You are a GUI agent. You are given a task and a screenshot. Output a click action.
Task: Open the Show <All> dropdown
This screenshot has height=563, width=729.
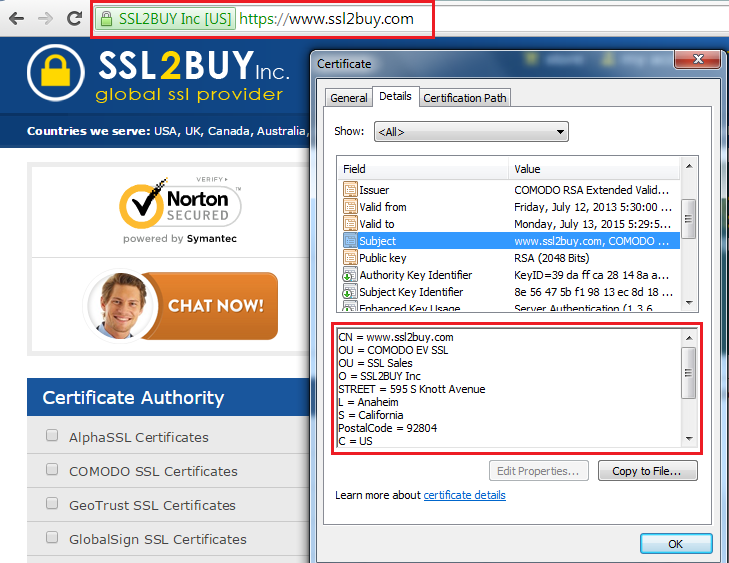click(x=471, y=132)
